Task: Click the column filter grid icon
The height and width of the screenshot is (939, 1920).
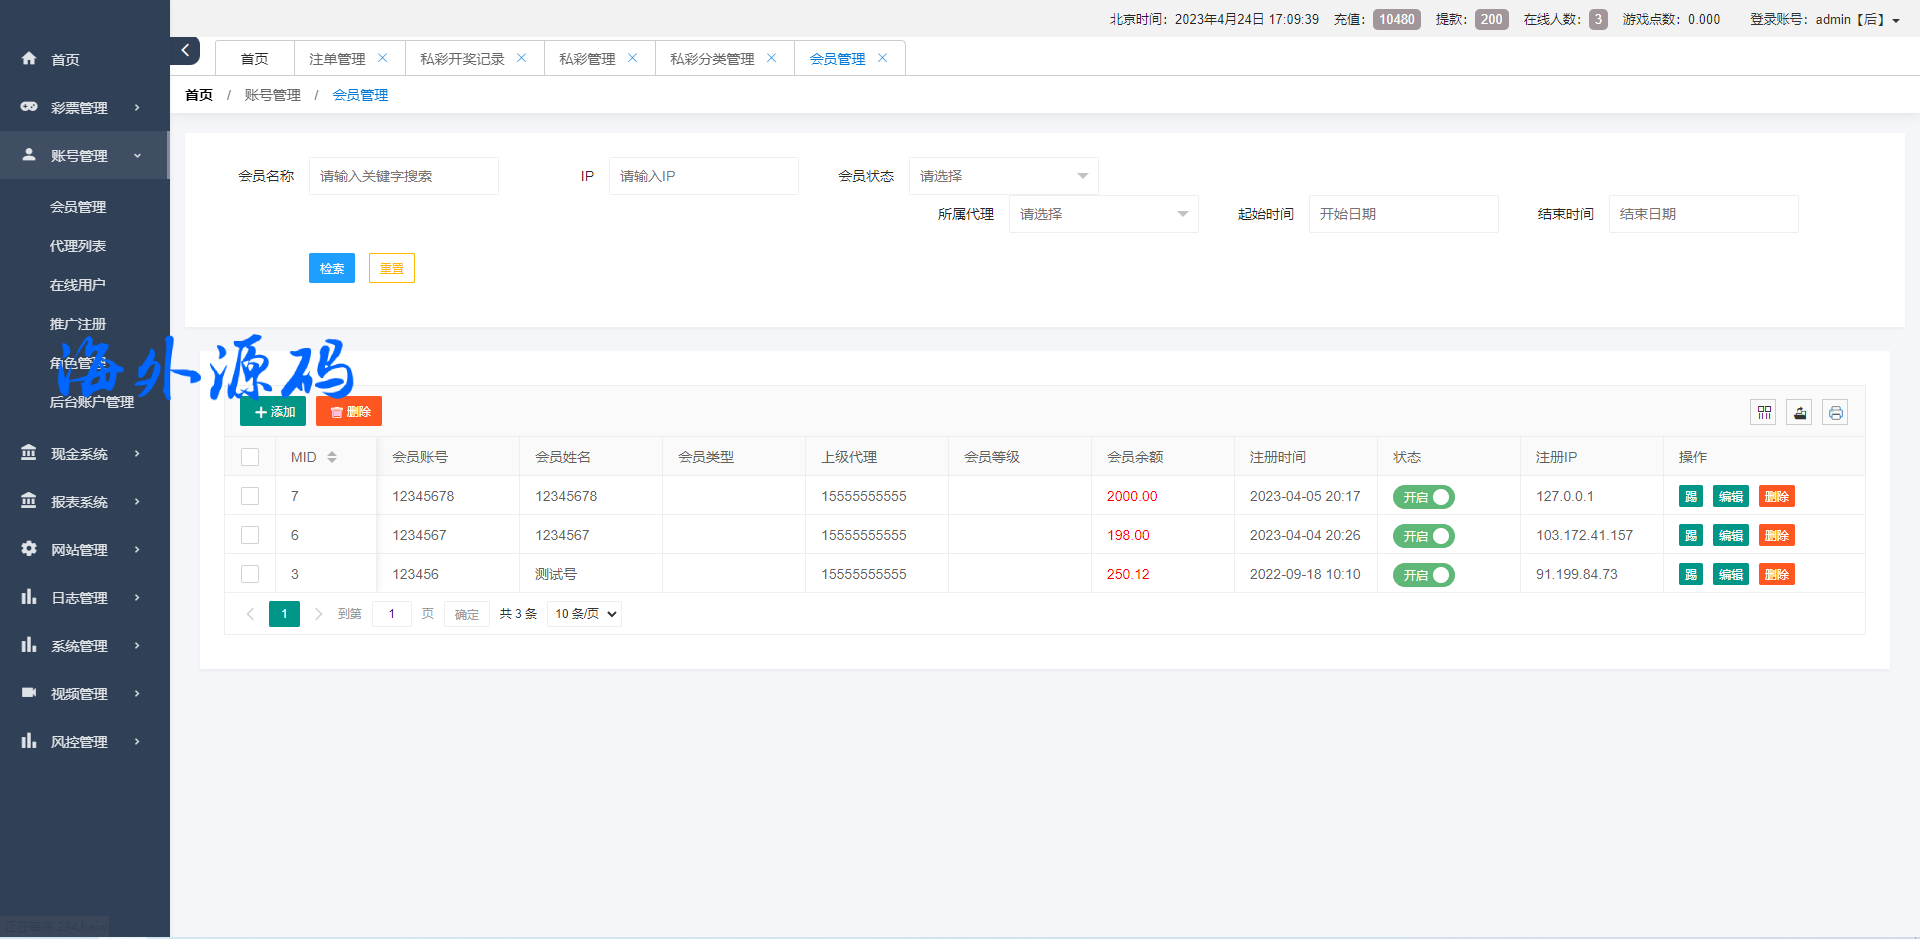Action: coord(1763,412)
